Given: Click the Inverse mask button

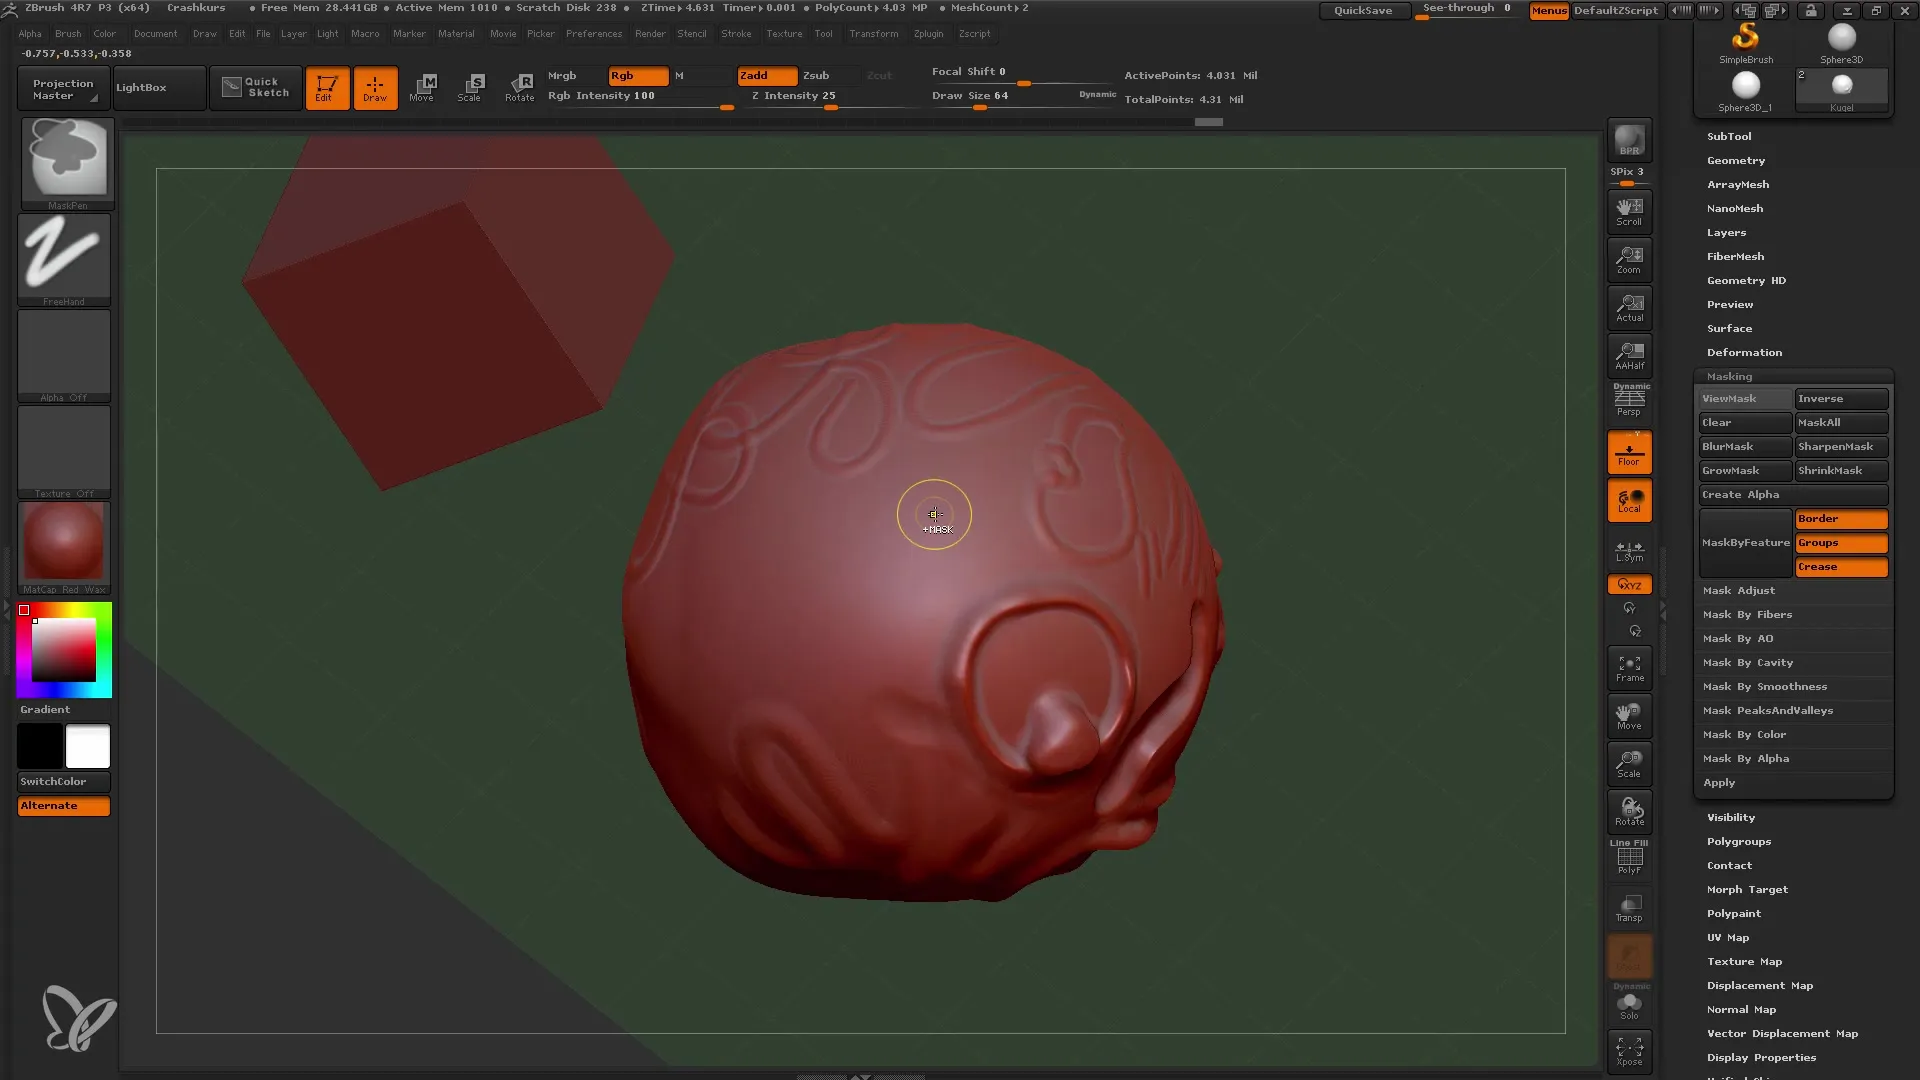Looking at the screenshot, I should click(x=1840, y=397).
